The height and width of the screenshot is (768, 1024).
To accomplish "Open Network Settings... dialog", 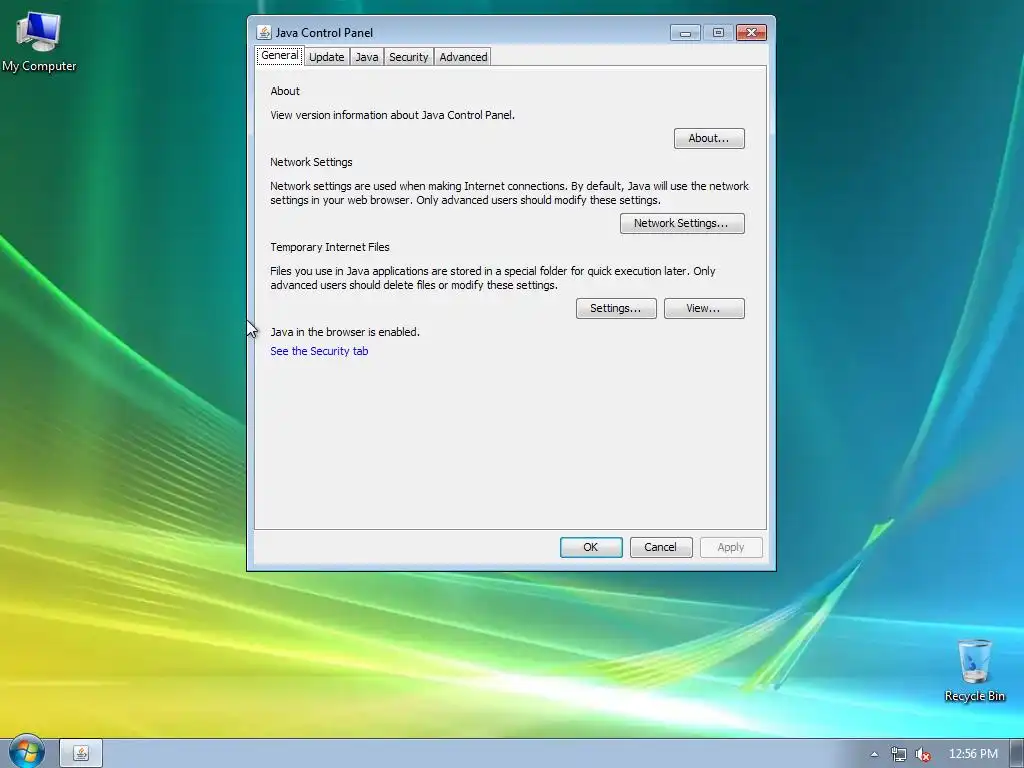I will tap(682, 223).
